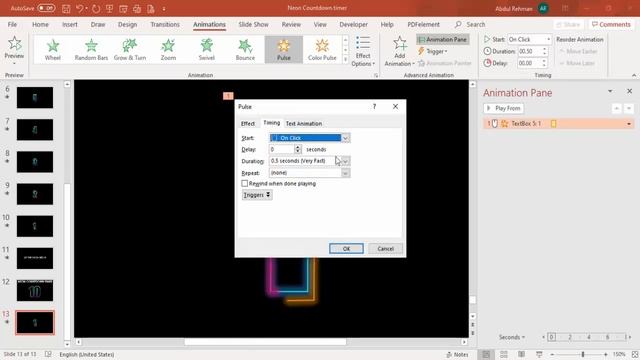The image size is (640, 360).
Task: Open Reading View from status bar
Action: pos(521,354)
